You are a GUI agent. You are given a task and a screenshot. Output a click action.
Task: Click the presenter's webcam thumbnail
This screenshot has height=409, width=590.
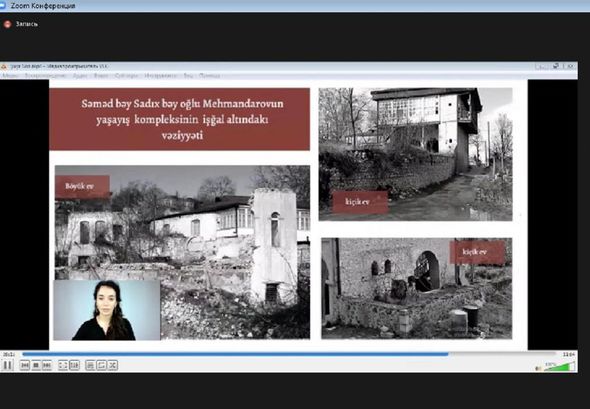(107, 310)
